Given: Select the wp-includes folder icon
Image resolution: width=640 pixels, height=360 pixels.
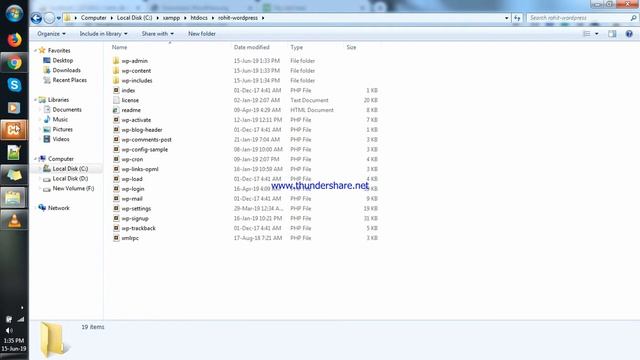Looking at the screenshot, I should pyautogui.click(x=116, y=80).
